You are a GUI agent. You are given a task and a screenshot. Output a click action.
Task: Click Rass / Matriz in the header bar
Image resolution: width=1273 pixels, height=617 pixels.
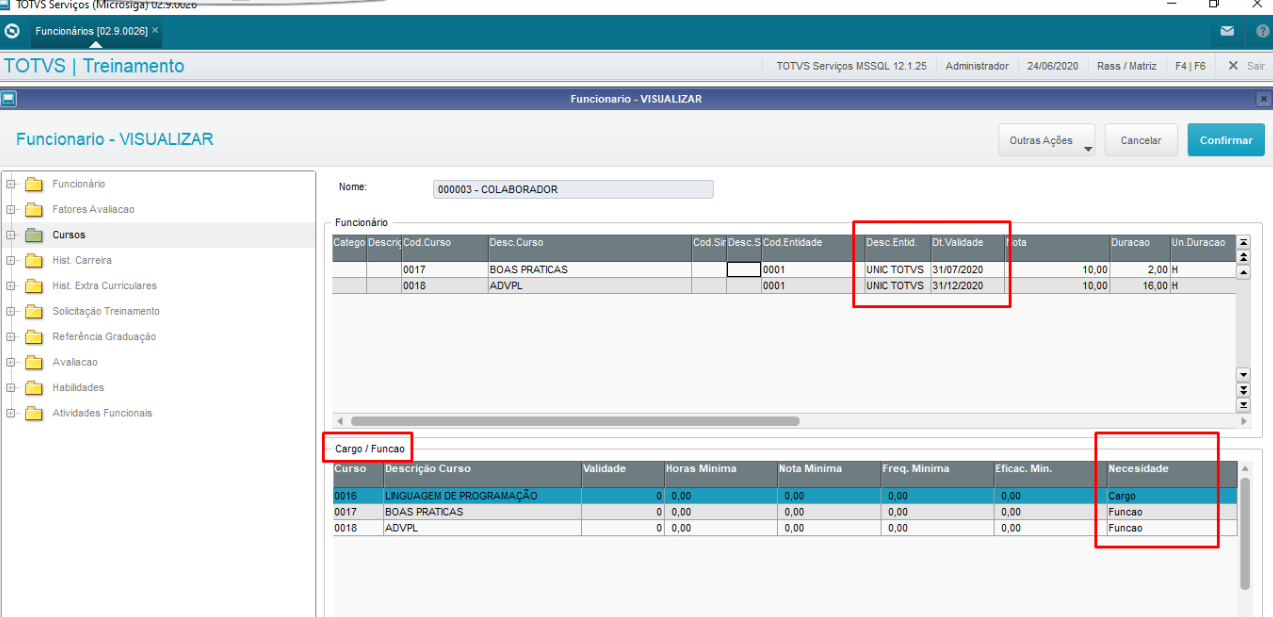coord(1126,66)
